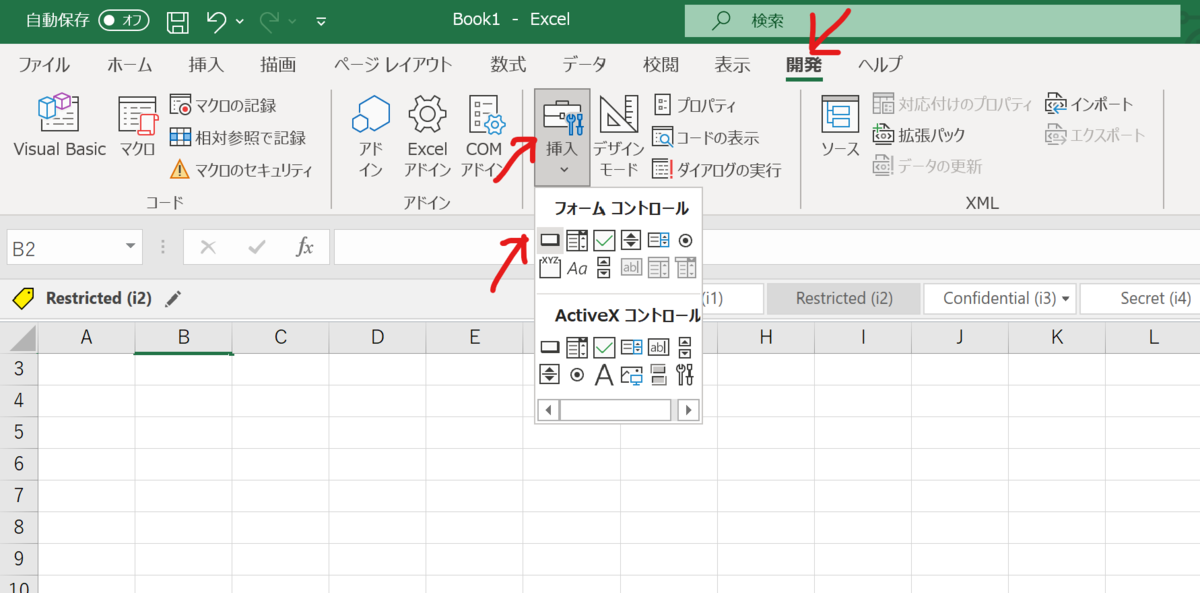
Task: Switch to the データ tab
Action: (x=584, y=65)
